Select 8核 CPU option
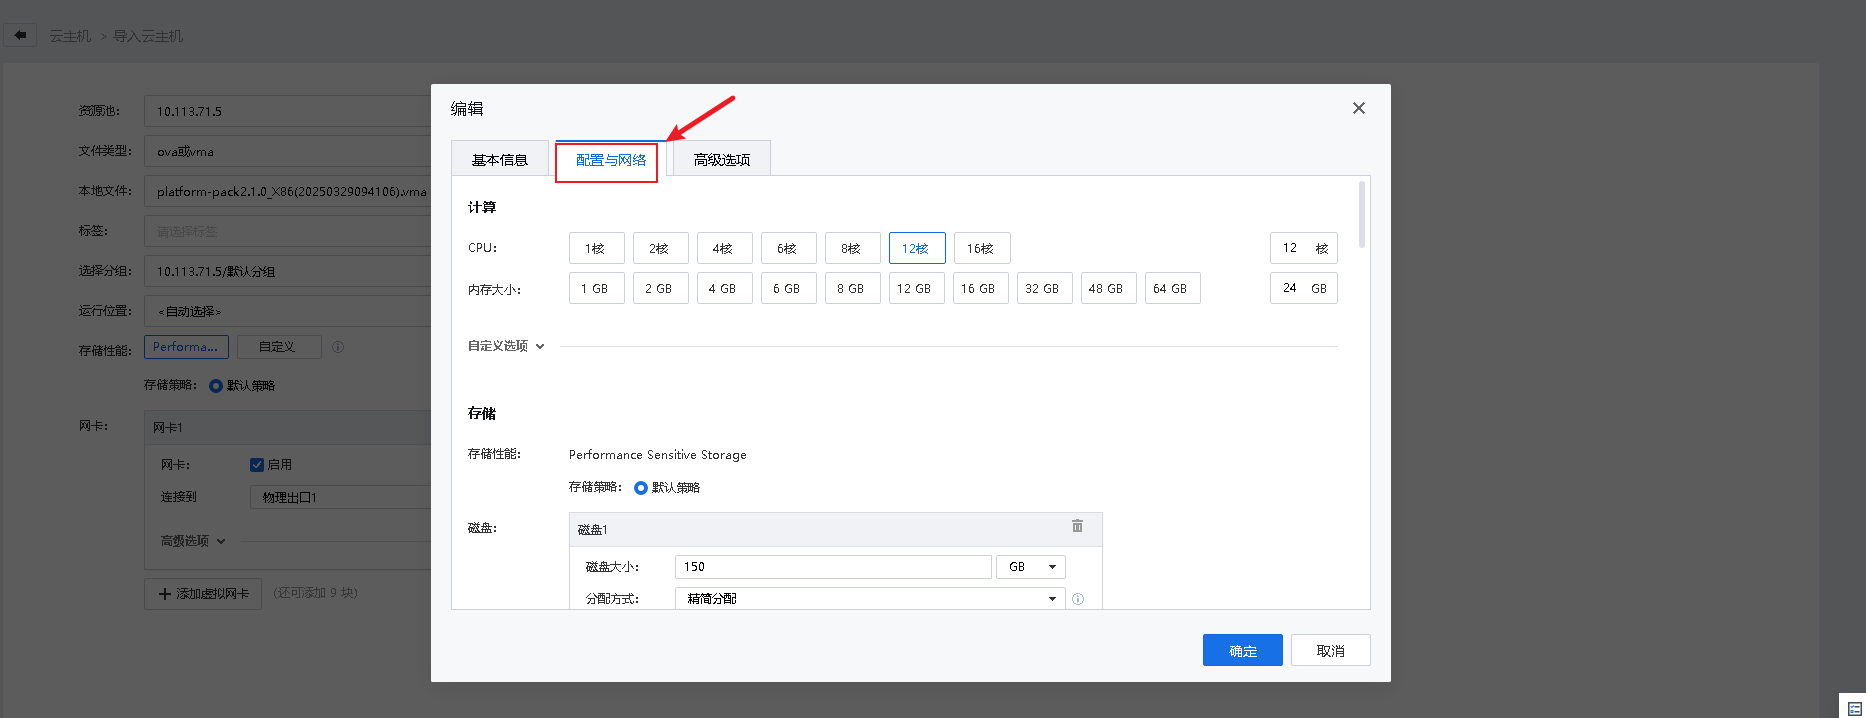Image resolution: width=1866 pixels, height=718 pixels. pos(852,248)
